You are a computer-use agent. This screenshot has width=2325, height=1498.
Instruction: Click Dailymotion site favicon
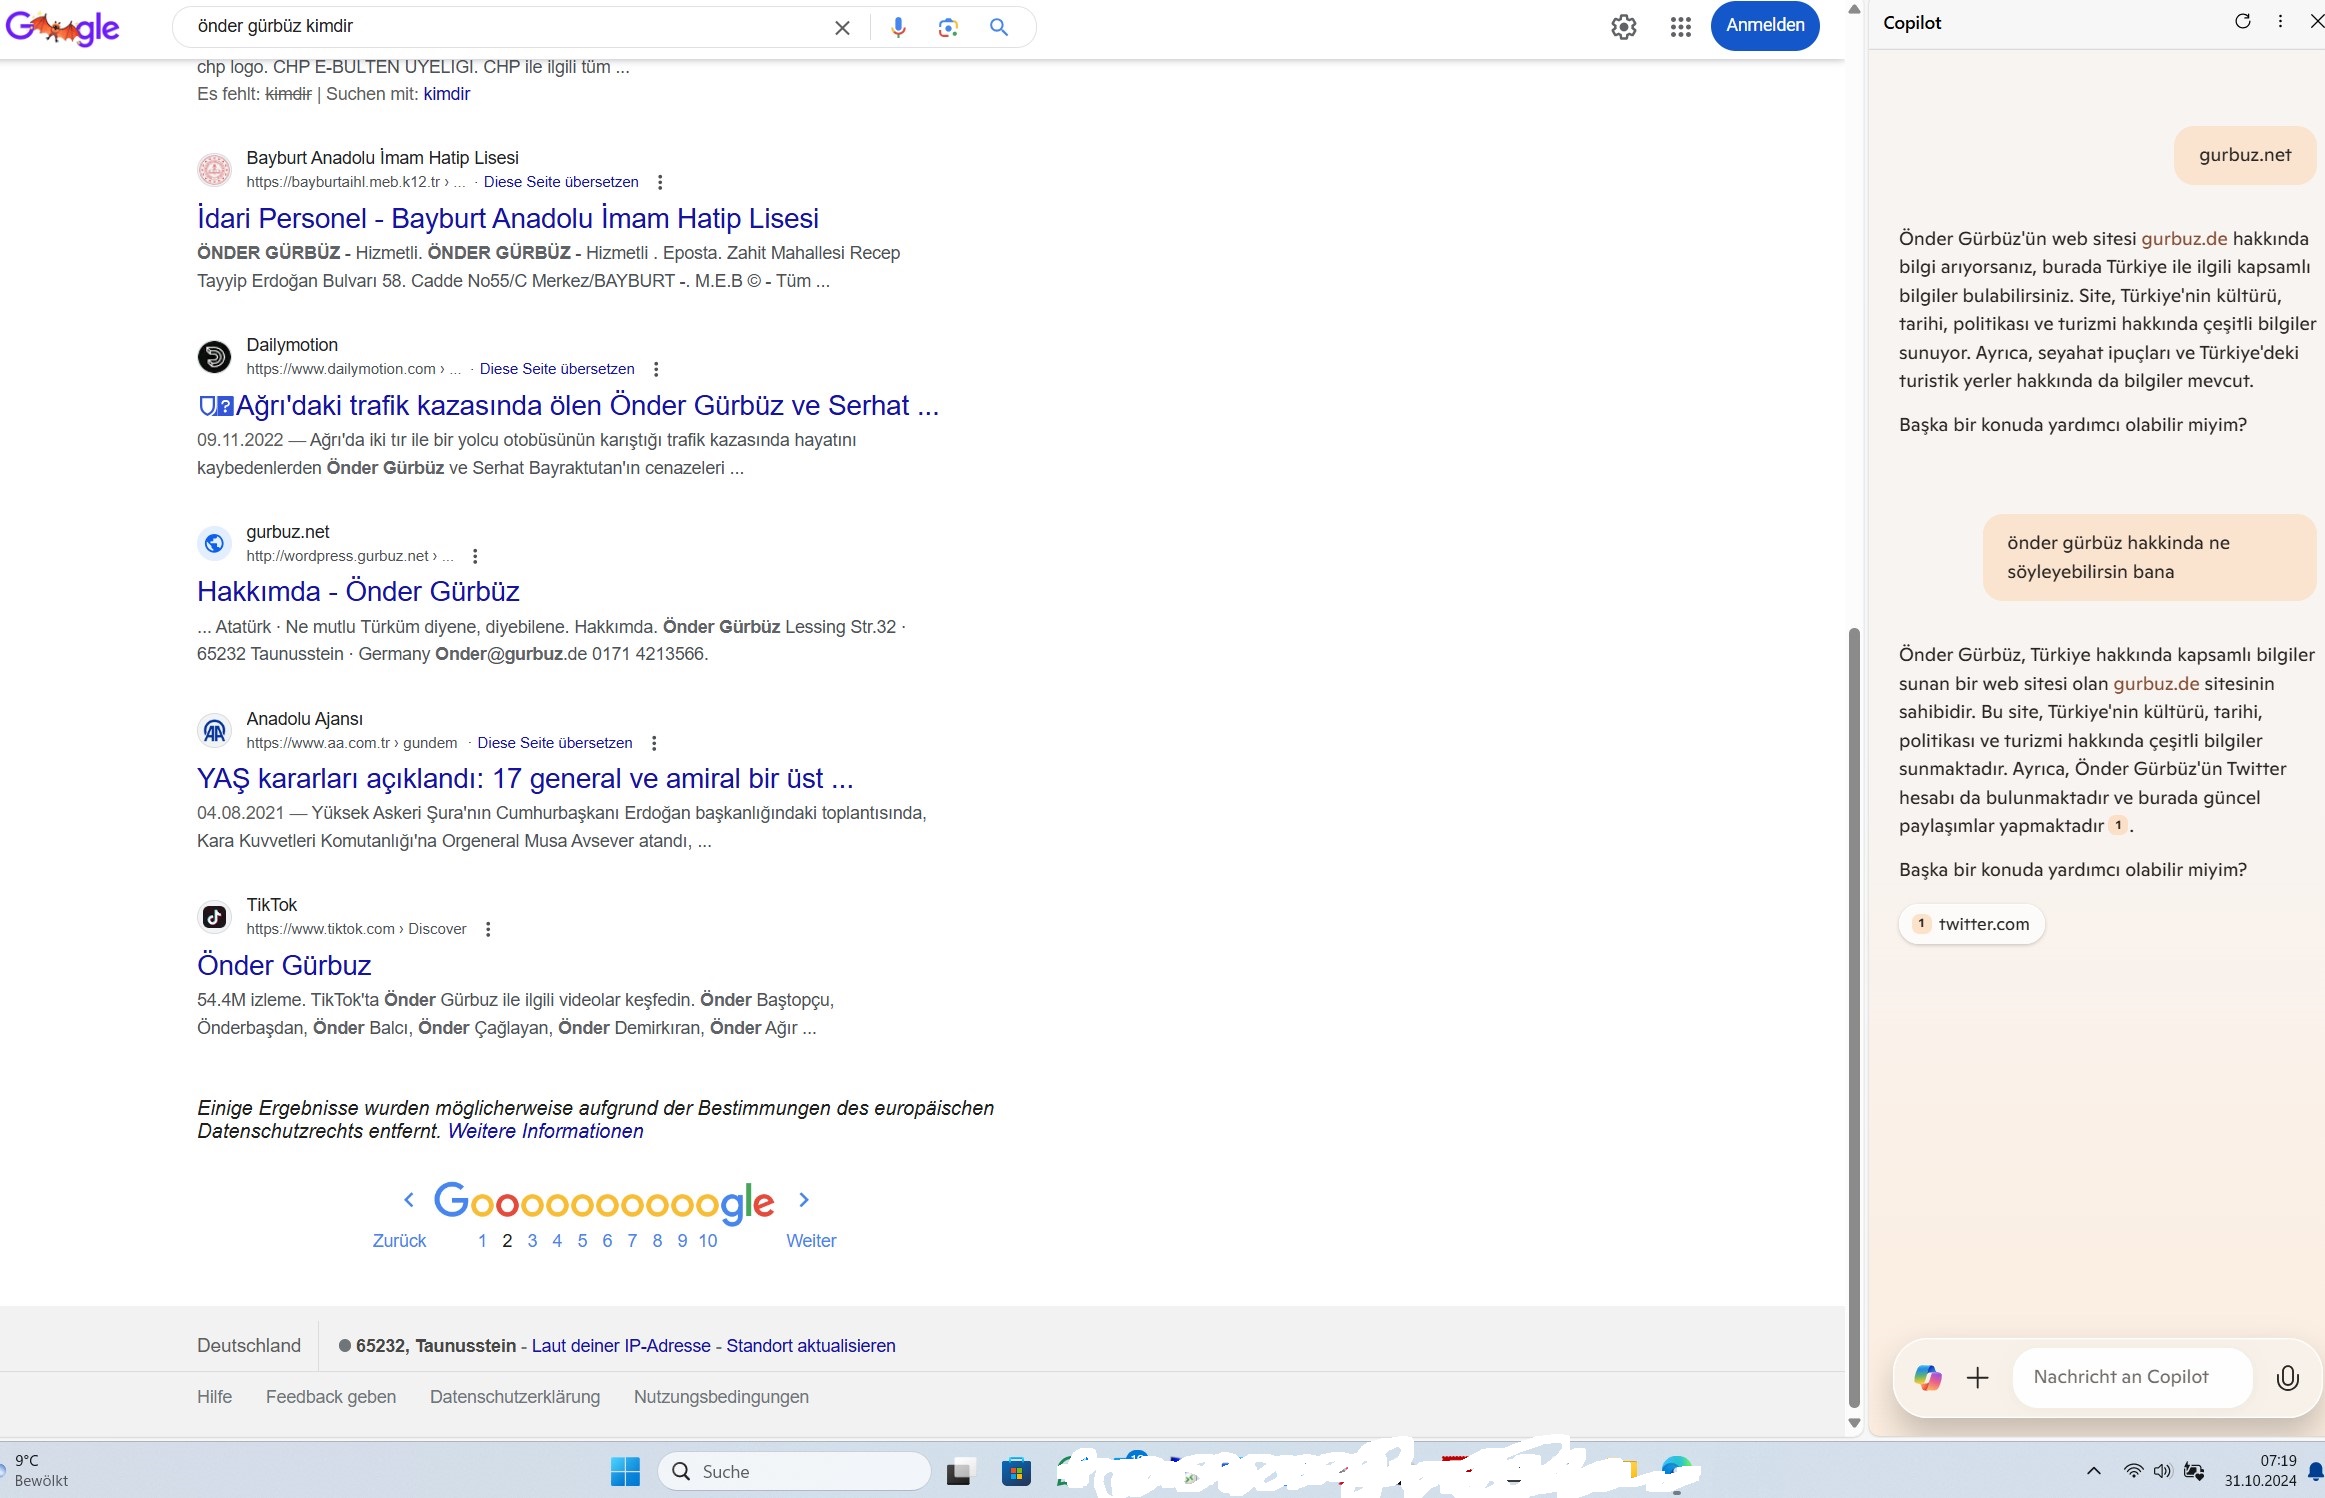[x=214, y=357]
